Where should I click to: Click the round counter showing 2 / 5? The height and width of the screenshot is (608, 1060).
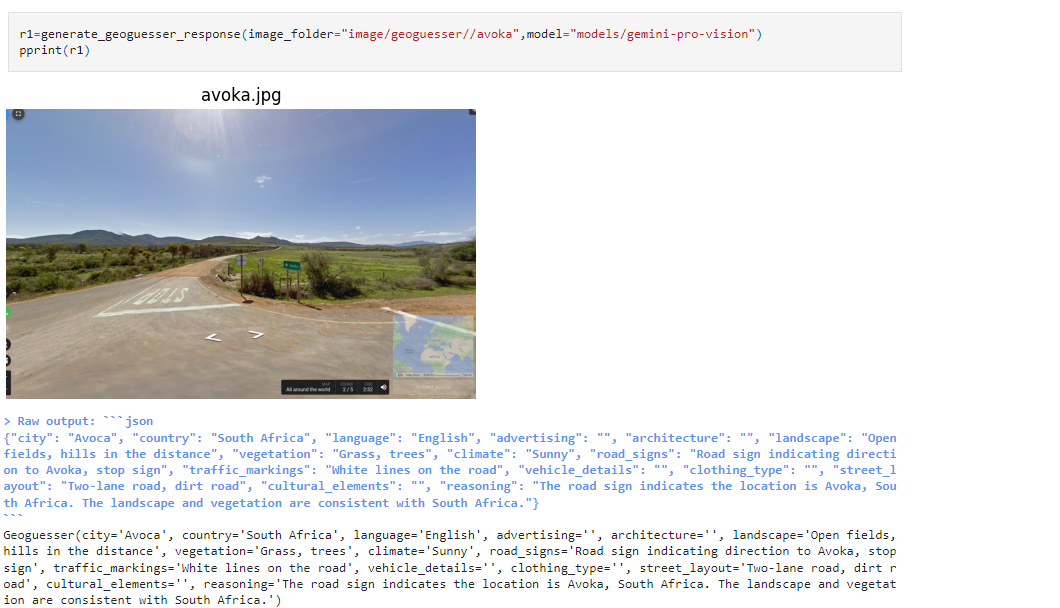[x=347, y=388]
